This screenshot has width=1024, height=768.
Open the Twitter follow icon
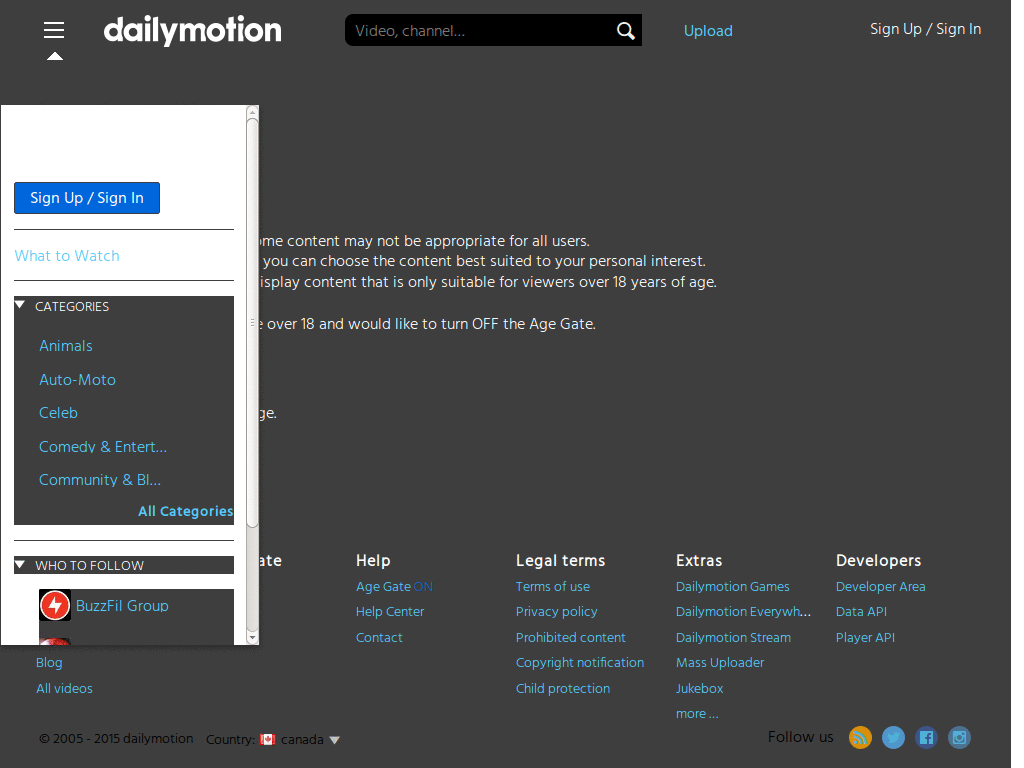pos(893,737)
